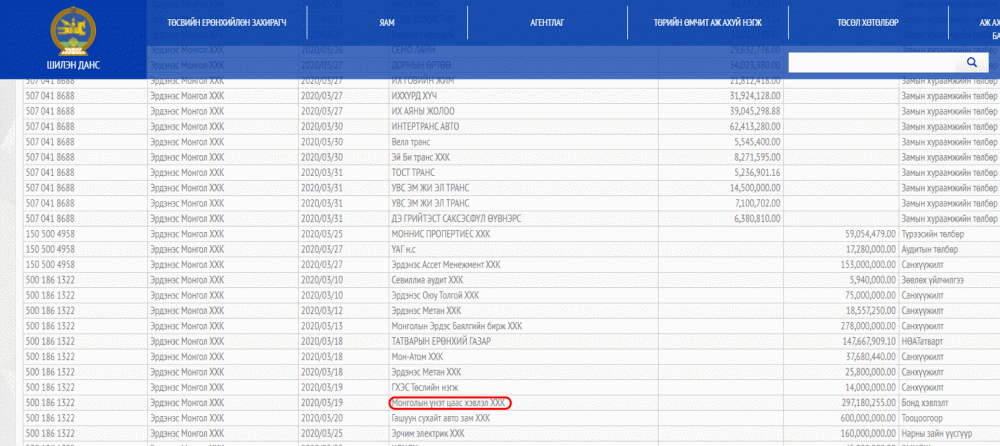
Task: Click the Аудитын төлбөр description cell
Action: (950, 249)
